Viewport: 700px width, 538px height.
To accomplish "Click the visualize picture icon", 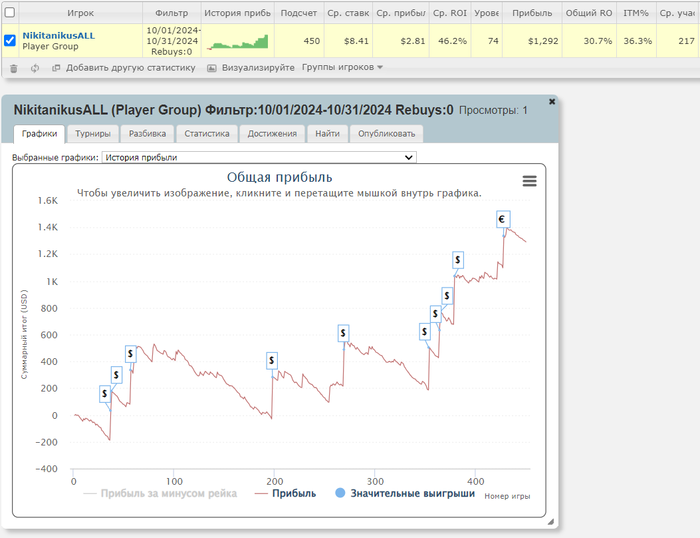I will click(x=212, y=68).
